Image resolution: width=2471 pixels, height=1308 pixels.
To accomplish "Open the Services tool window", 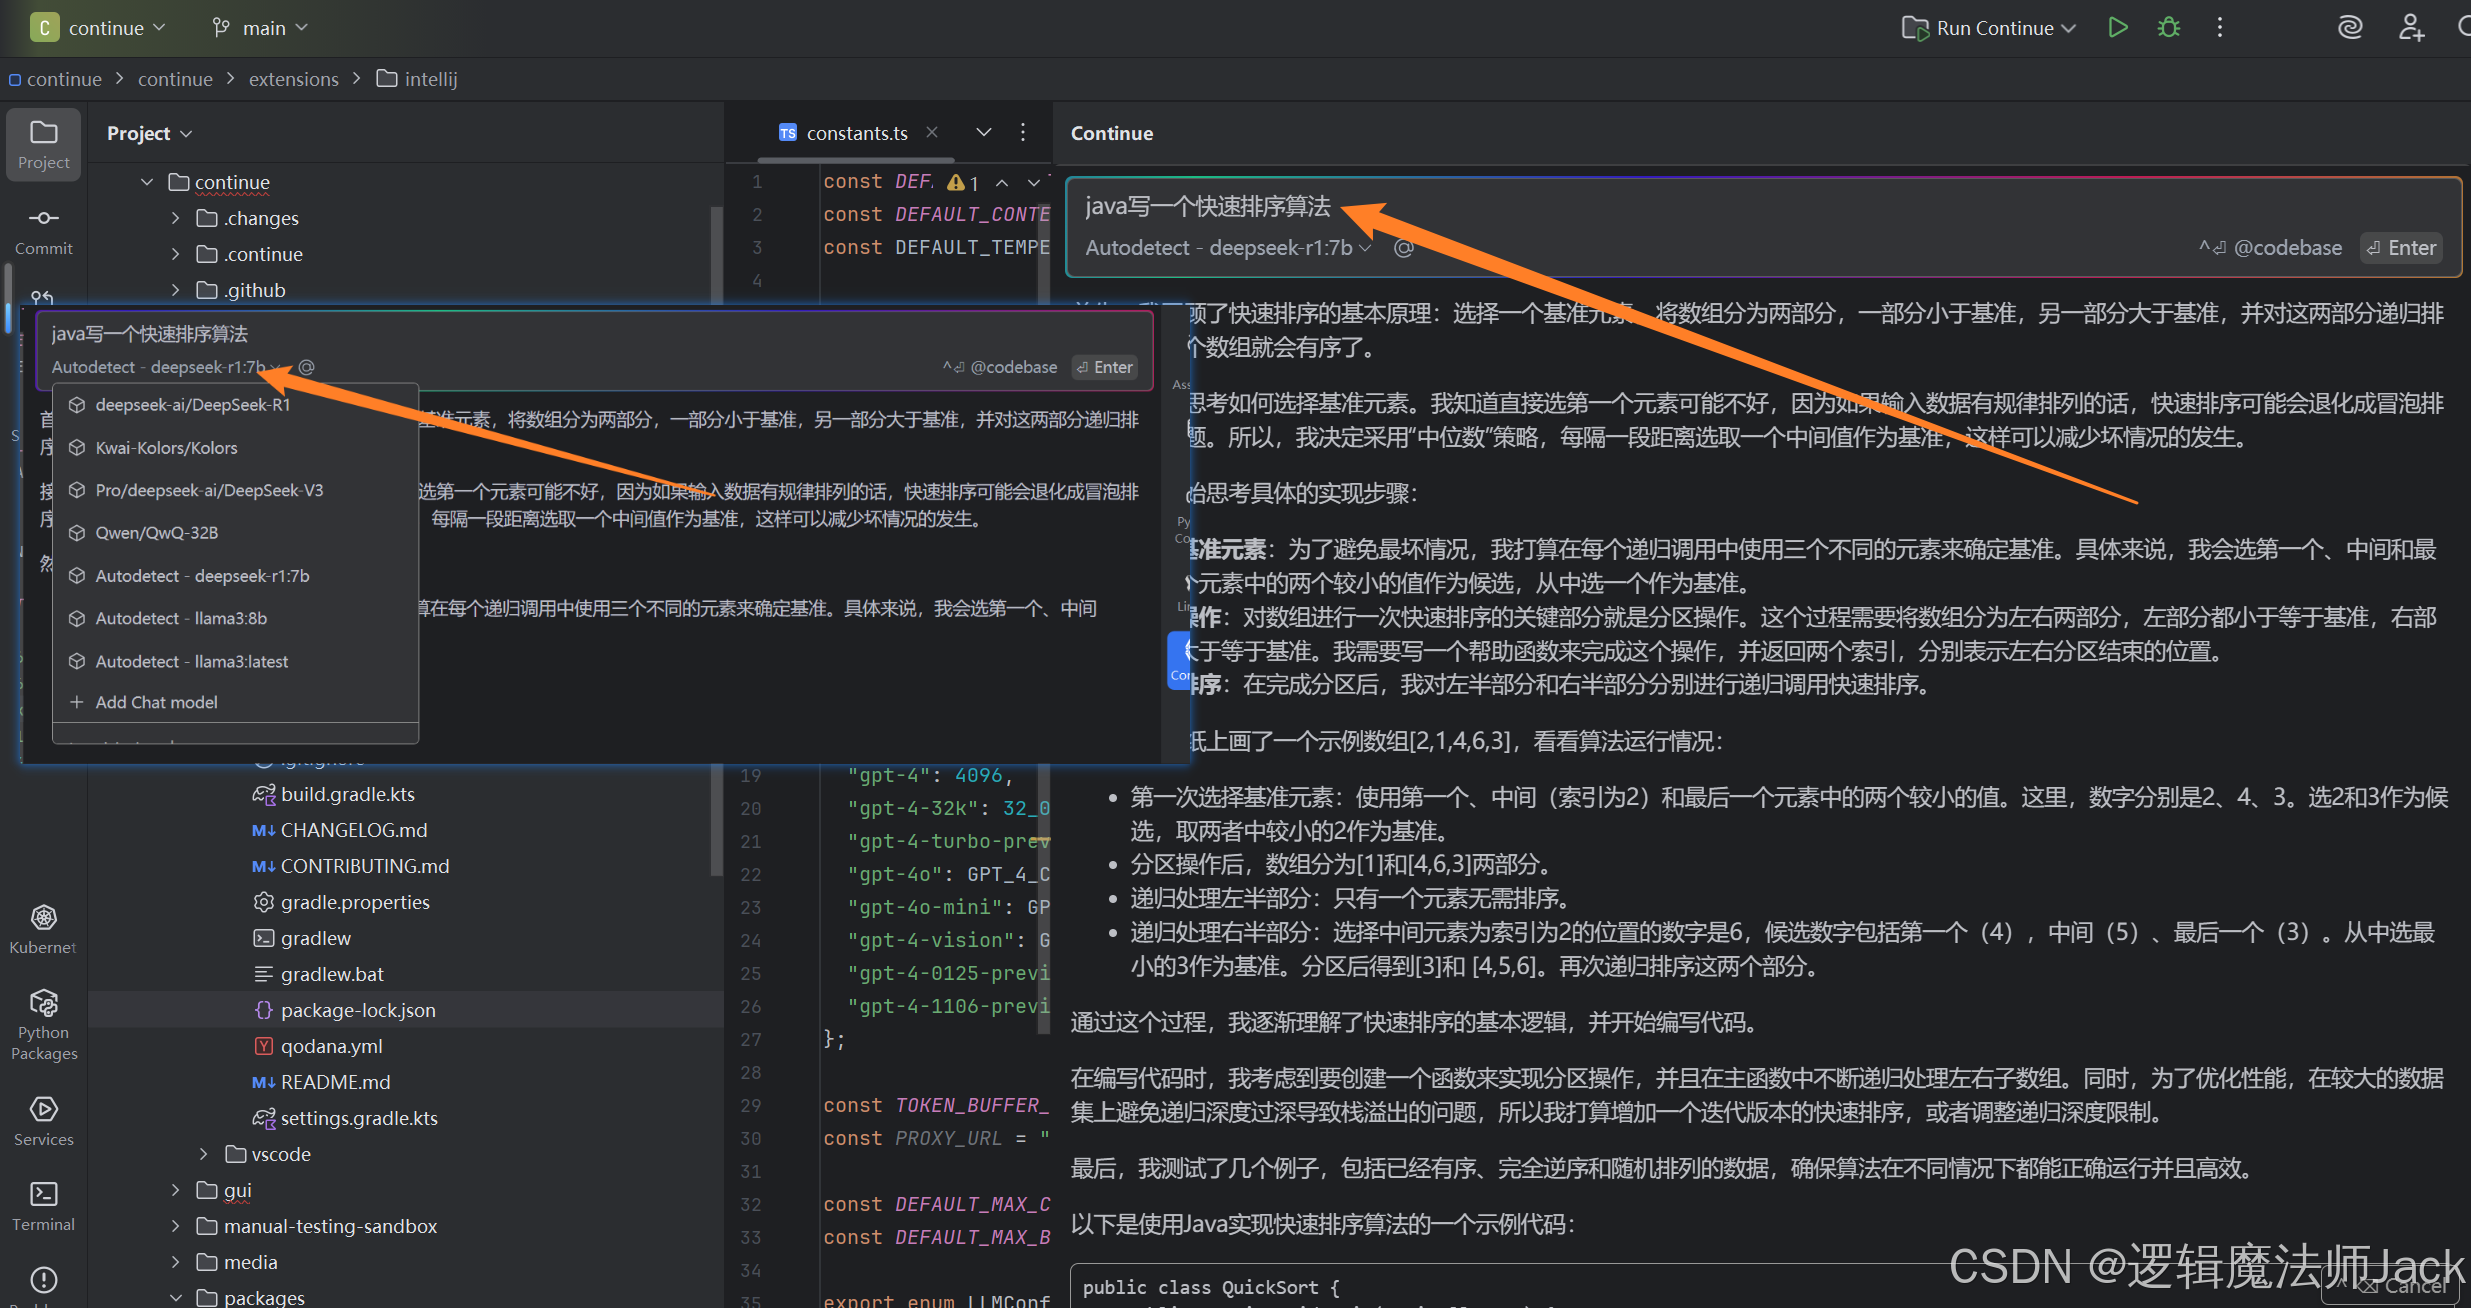I will (x=43, y=1120).
